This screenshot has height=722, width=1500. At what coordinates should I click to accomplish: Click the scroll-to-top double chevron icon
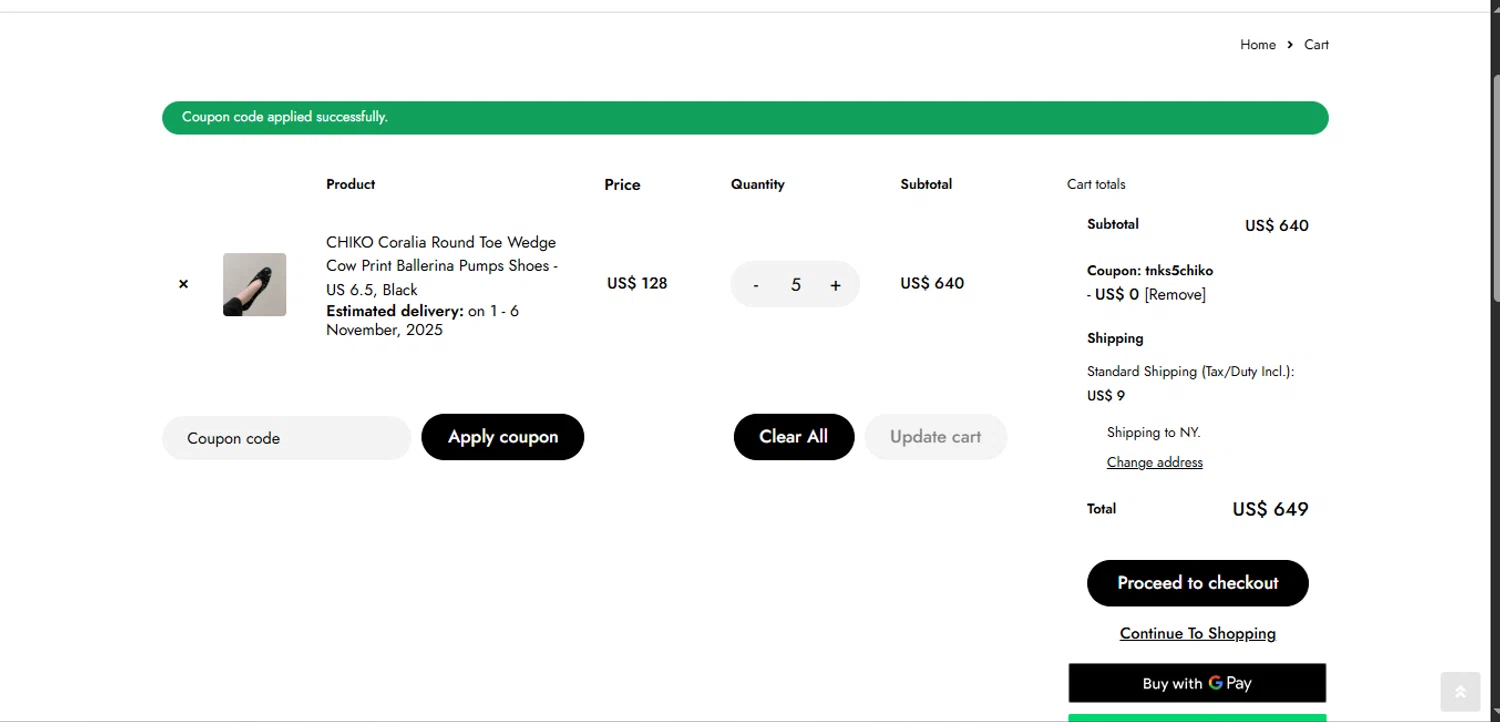coord(1460,692)
